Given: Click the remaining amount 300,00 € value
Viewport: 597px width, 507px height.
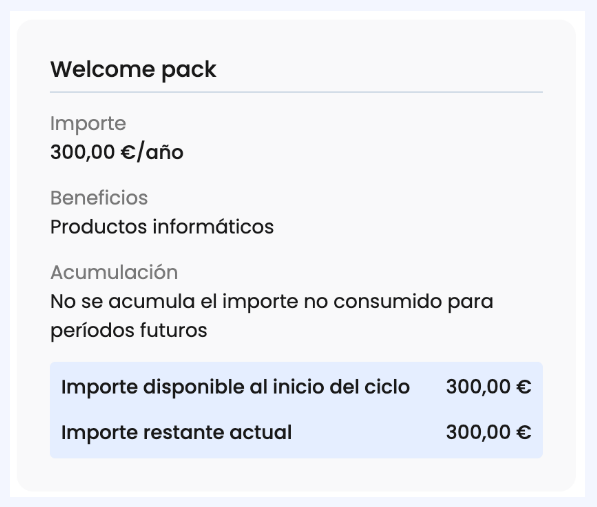Looking at the screenshot, I should [x=488, y=432].
